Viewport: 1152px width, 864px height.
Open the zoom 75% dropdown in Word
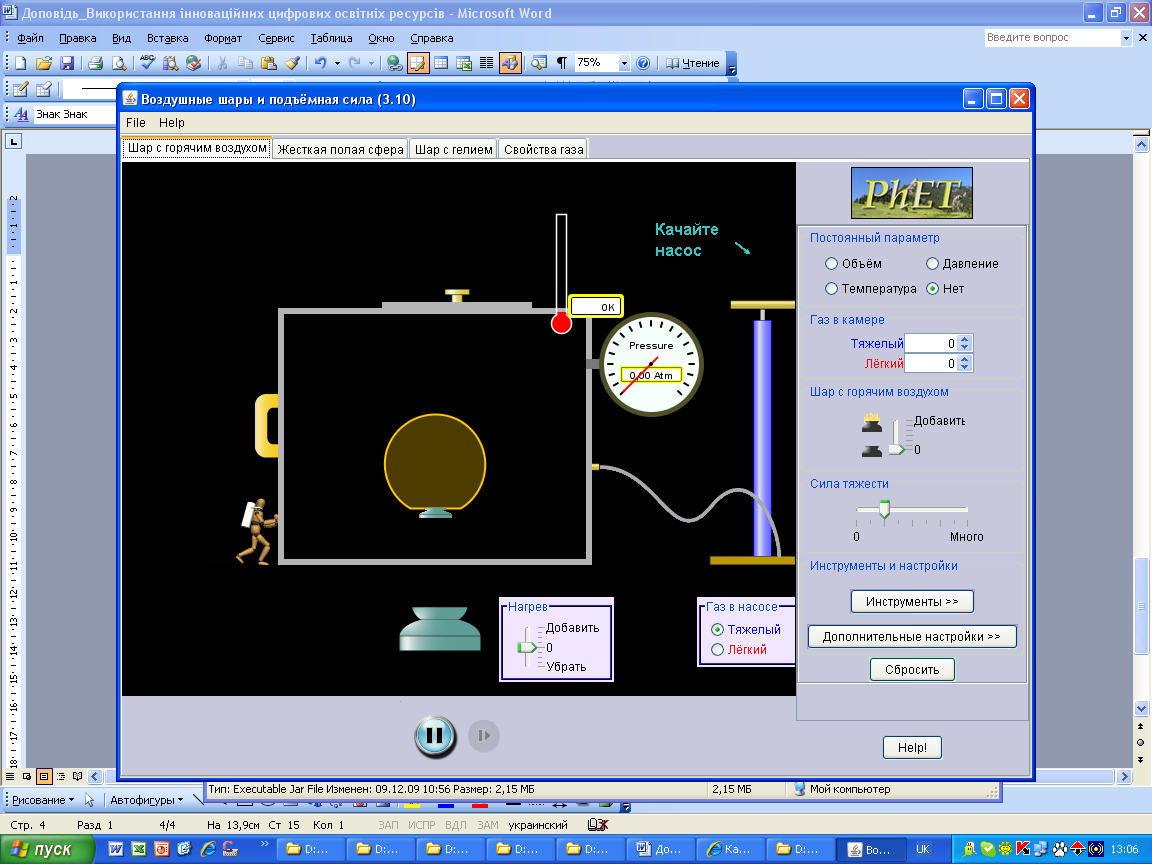click(x=624, y=63)
